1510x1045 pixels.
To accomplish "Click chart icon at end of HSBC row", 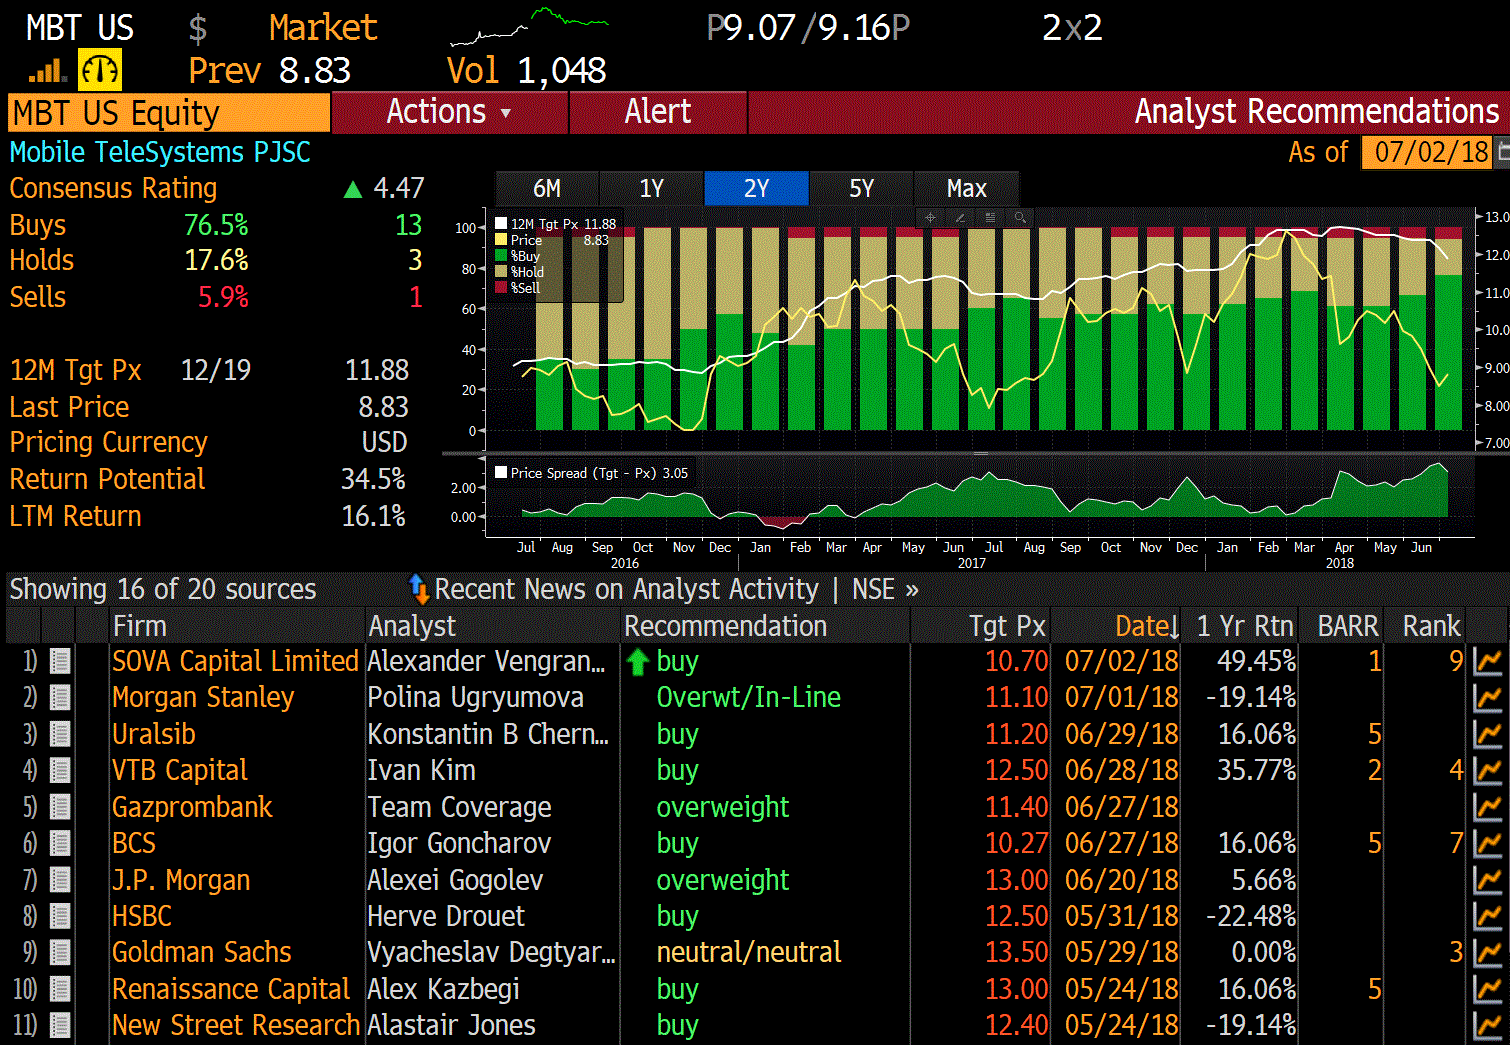I will (1488, 917).
